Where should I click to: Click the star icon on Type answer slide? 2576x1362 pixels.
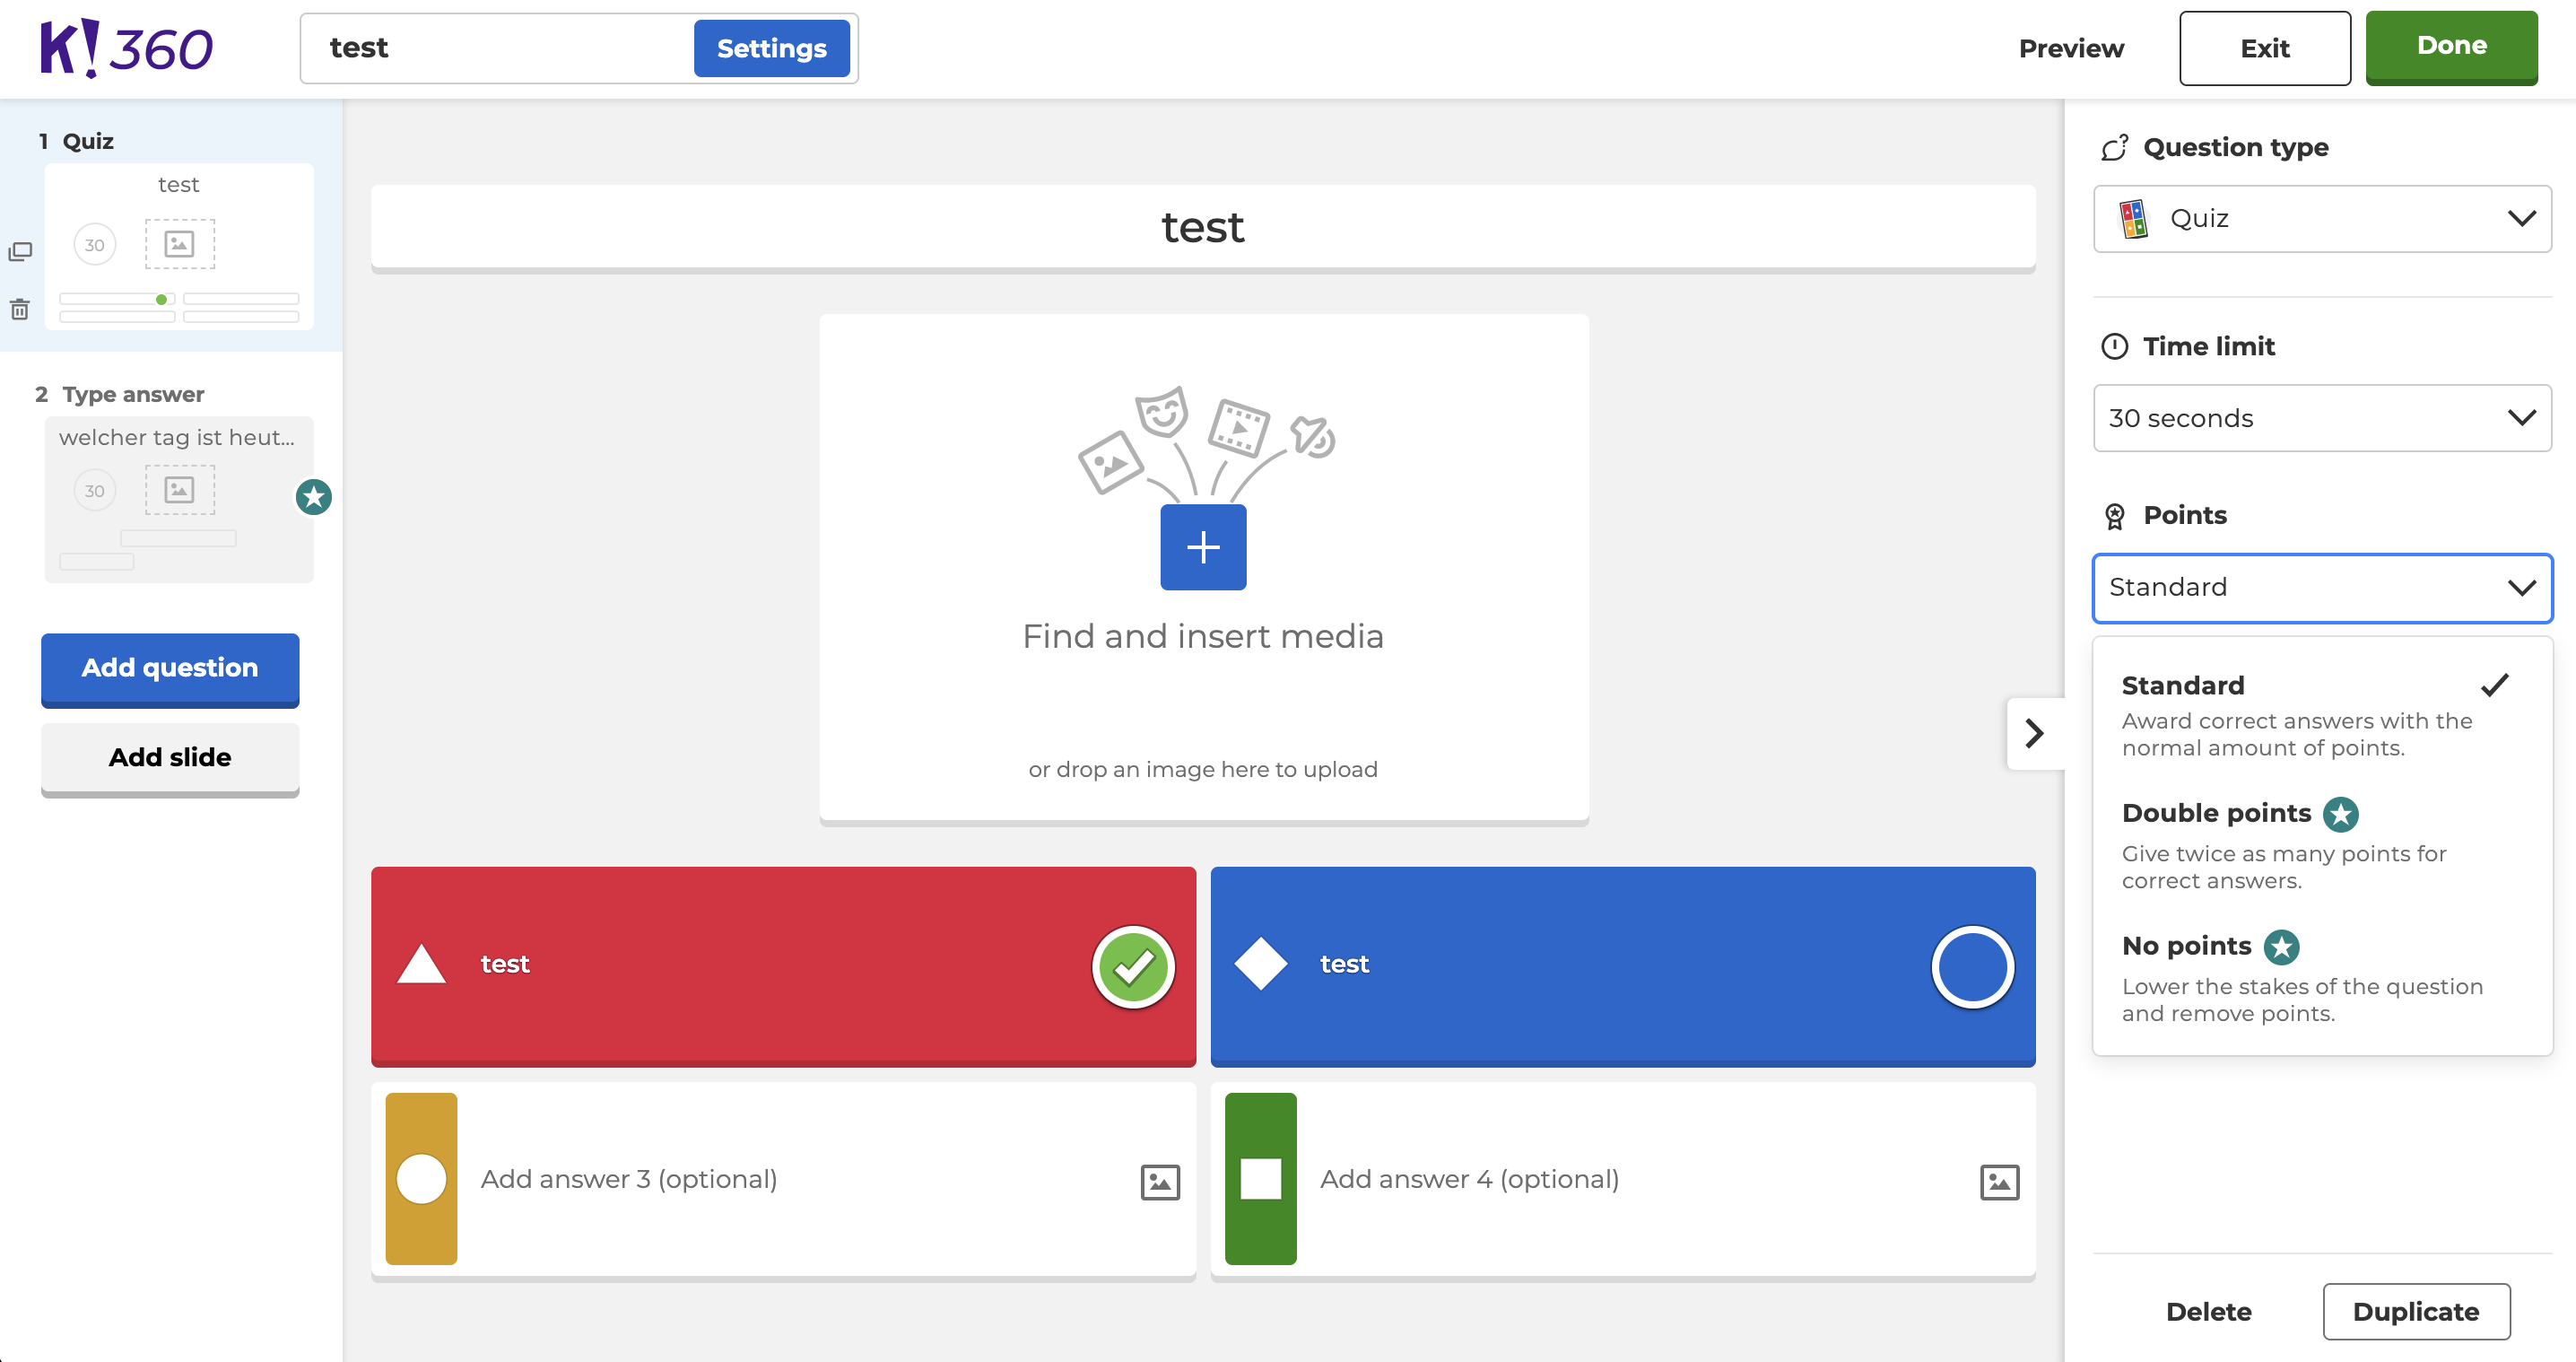tap(314, 498)
